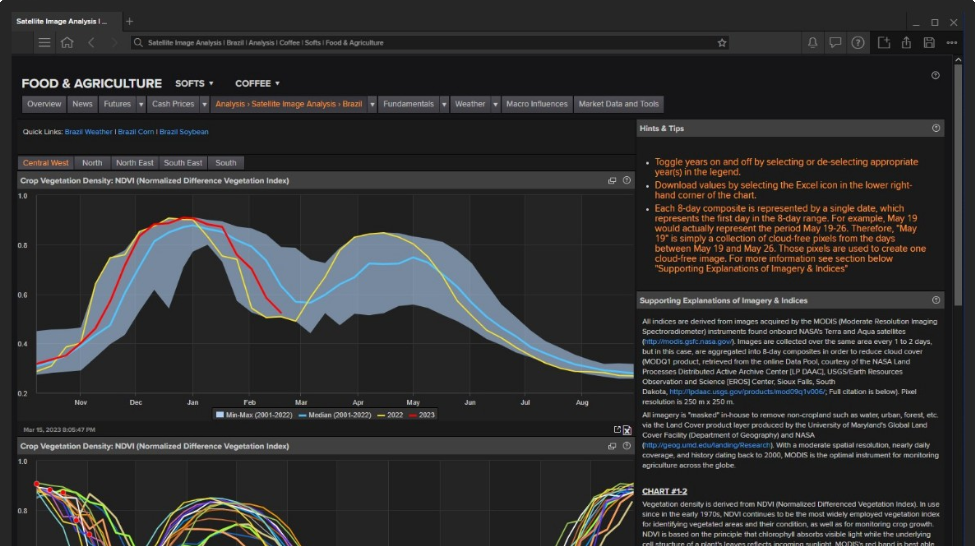Image resolution: width=975 pixels, height=546 pixels.
Task: Switch to the North East region tab
Action: pyautogui.click(x=134, y=163)
